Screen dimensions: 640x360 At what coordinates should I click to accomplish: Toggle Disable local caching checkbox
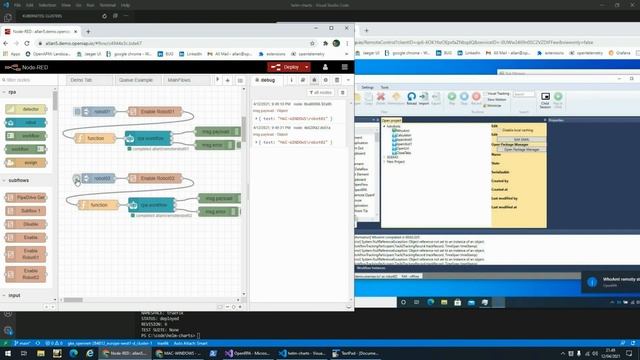click(499, 130)
